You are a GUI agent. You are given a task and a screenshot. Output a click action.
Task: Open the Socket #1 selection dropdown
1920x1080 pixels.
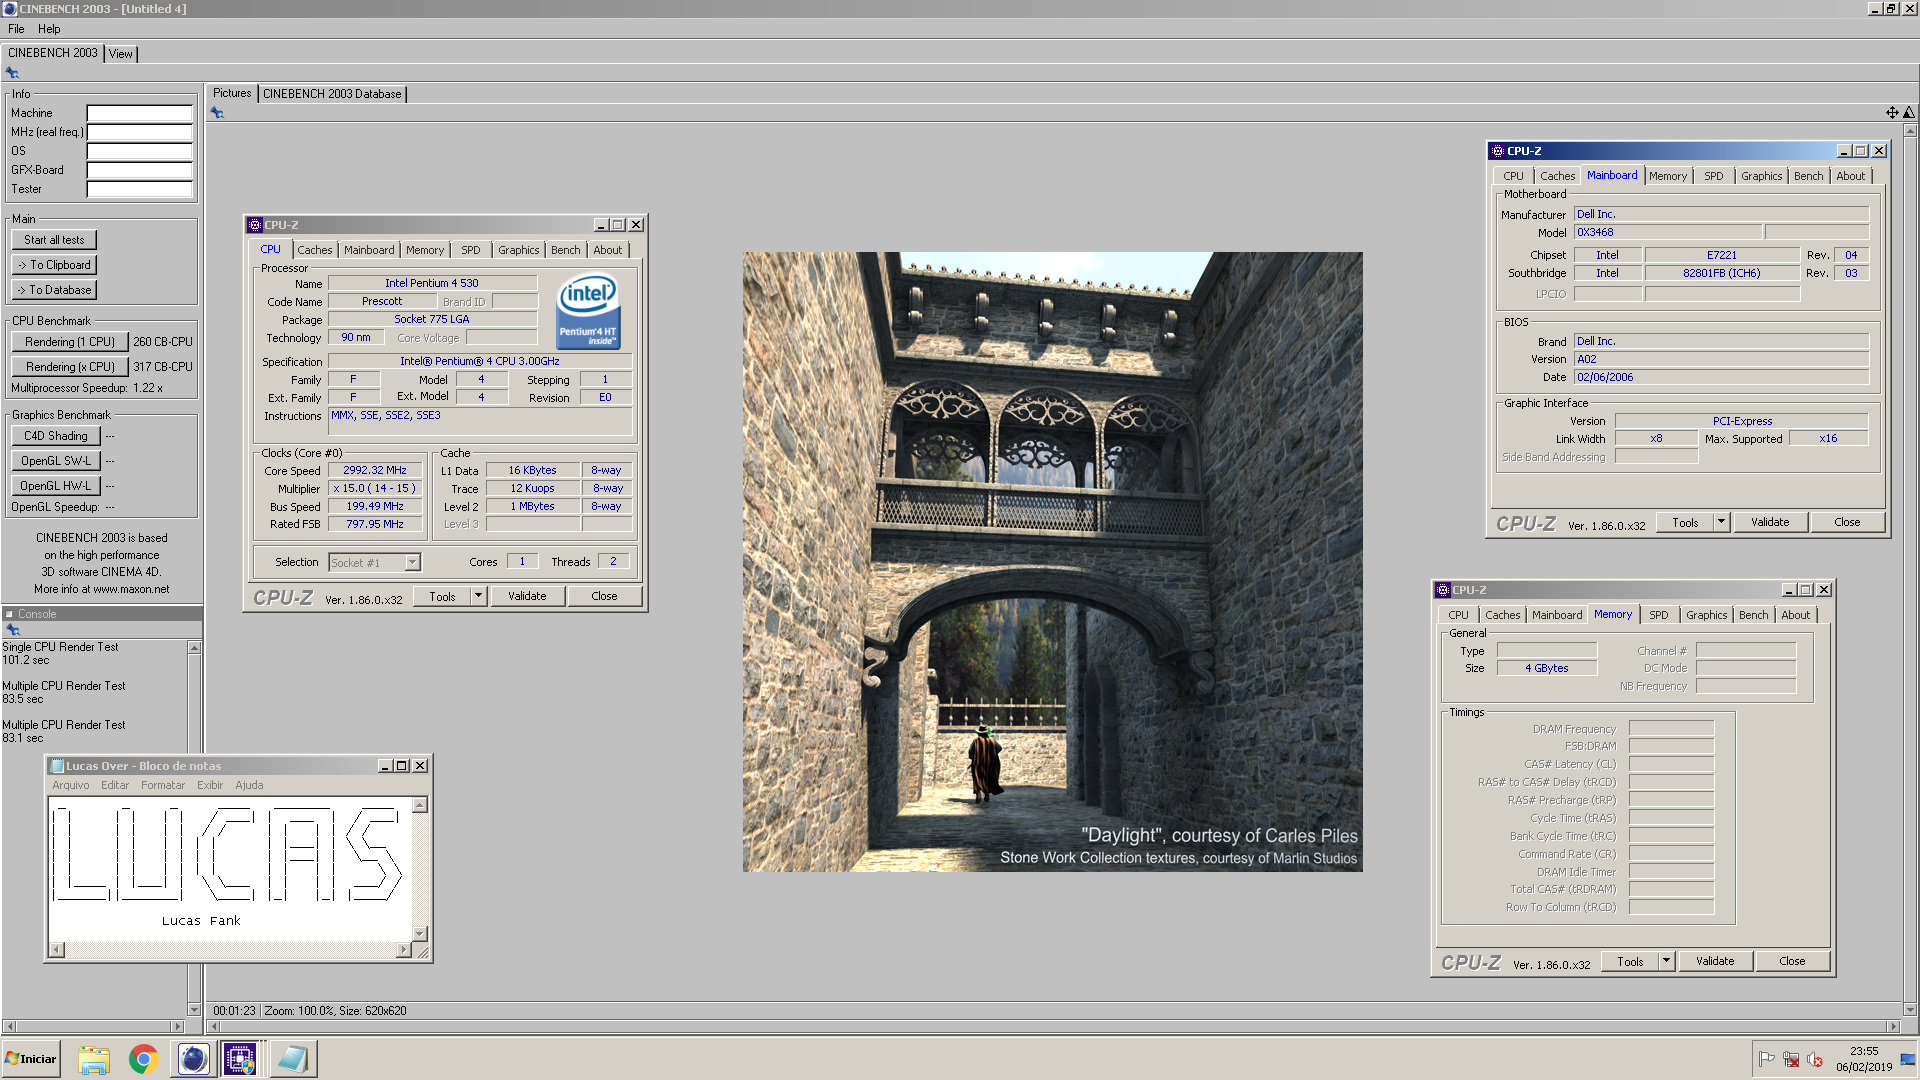pyautogui.click(x=412, y=563)
